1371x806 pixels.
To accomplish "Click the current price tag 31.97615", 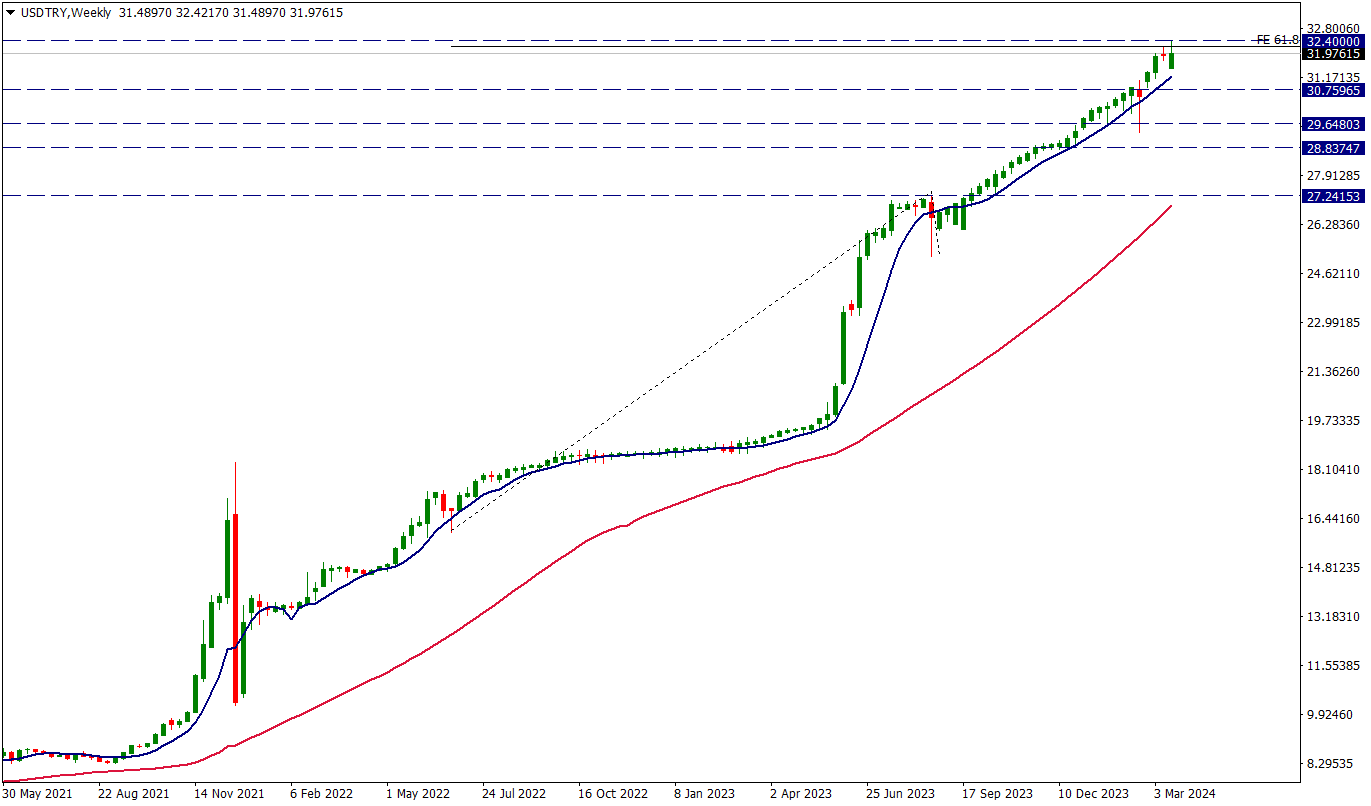I will (x=1334, y=54).
